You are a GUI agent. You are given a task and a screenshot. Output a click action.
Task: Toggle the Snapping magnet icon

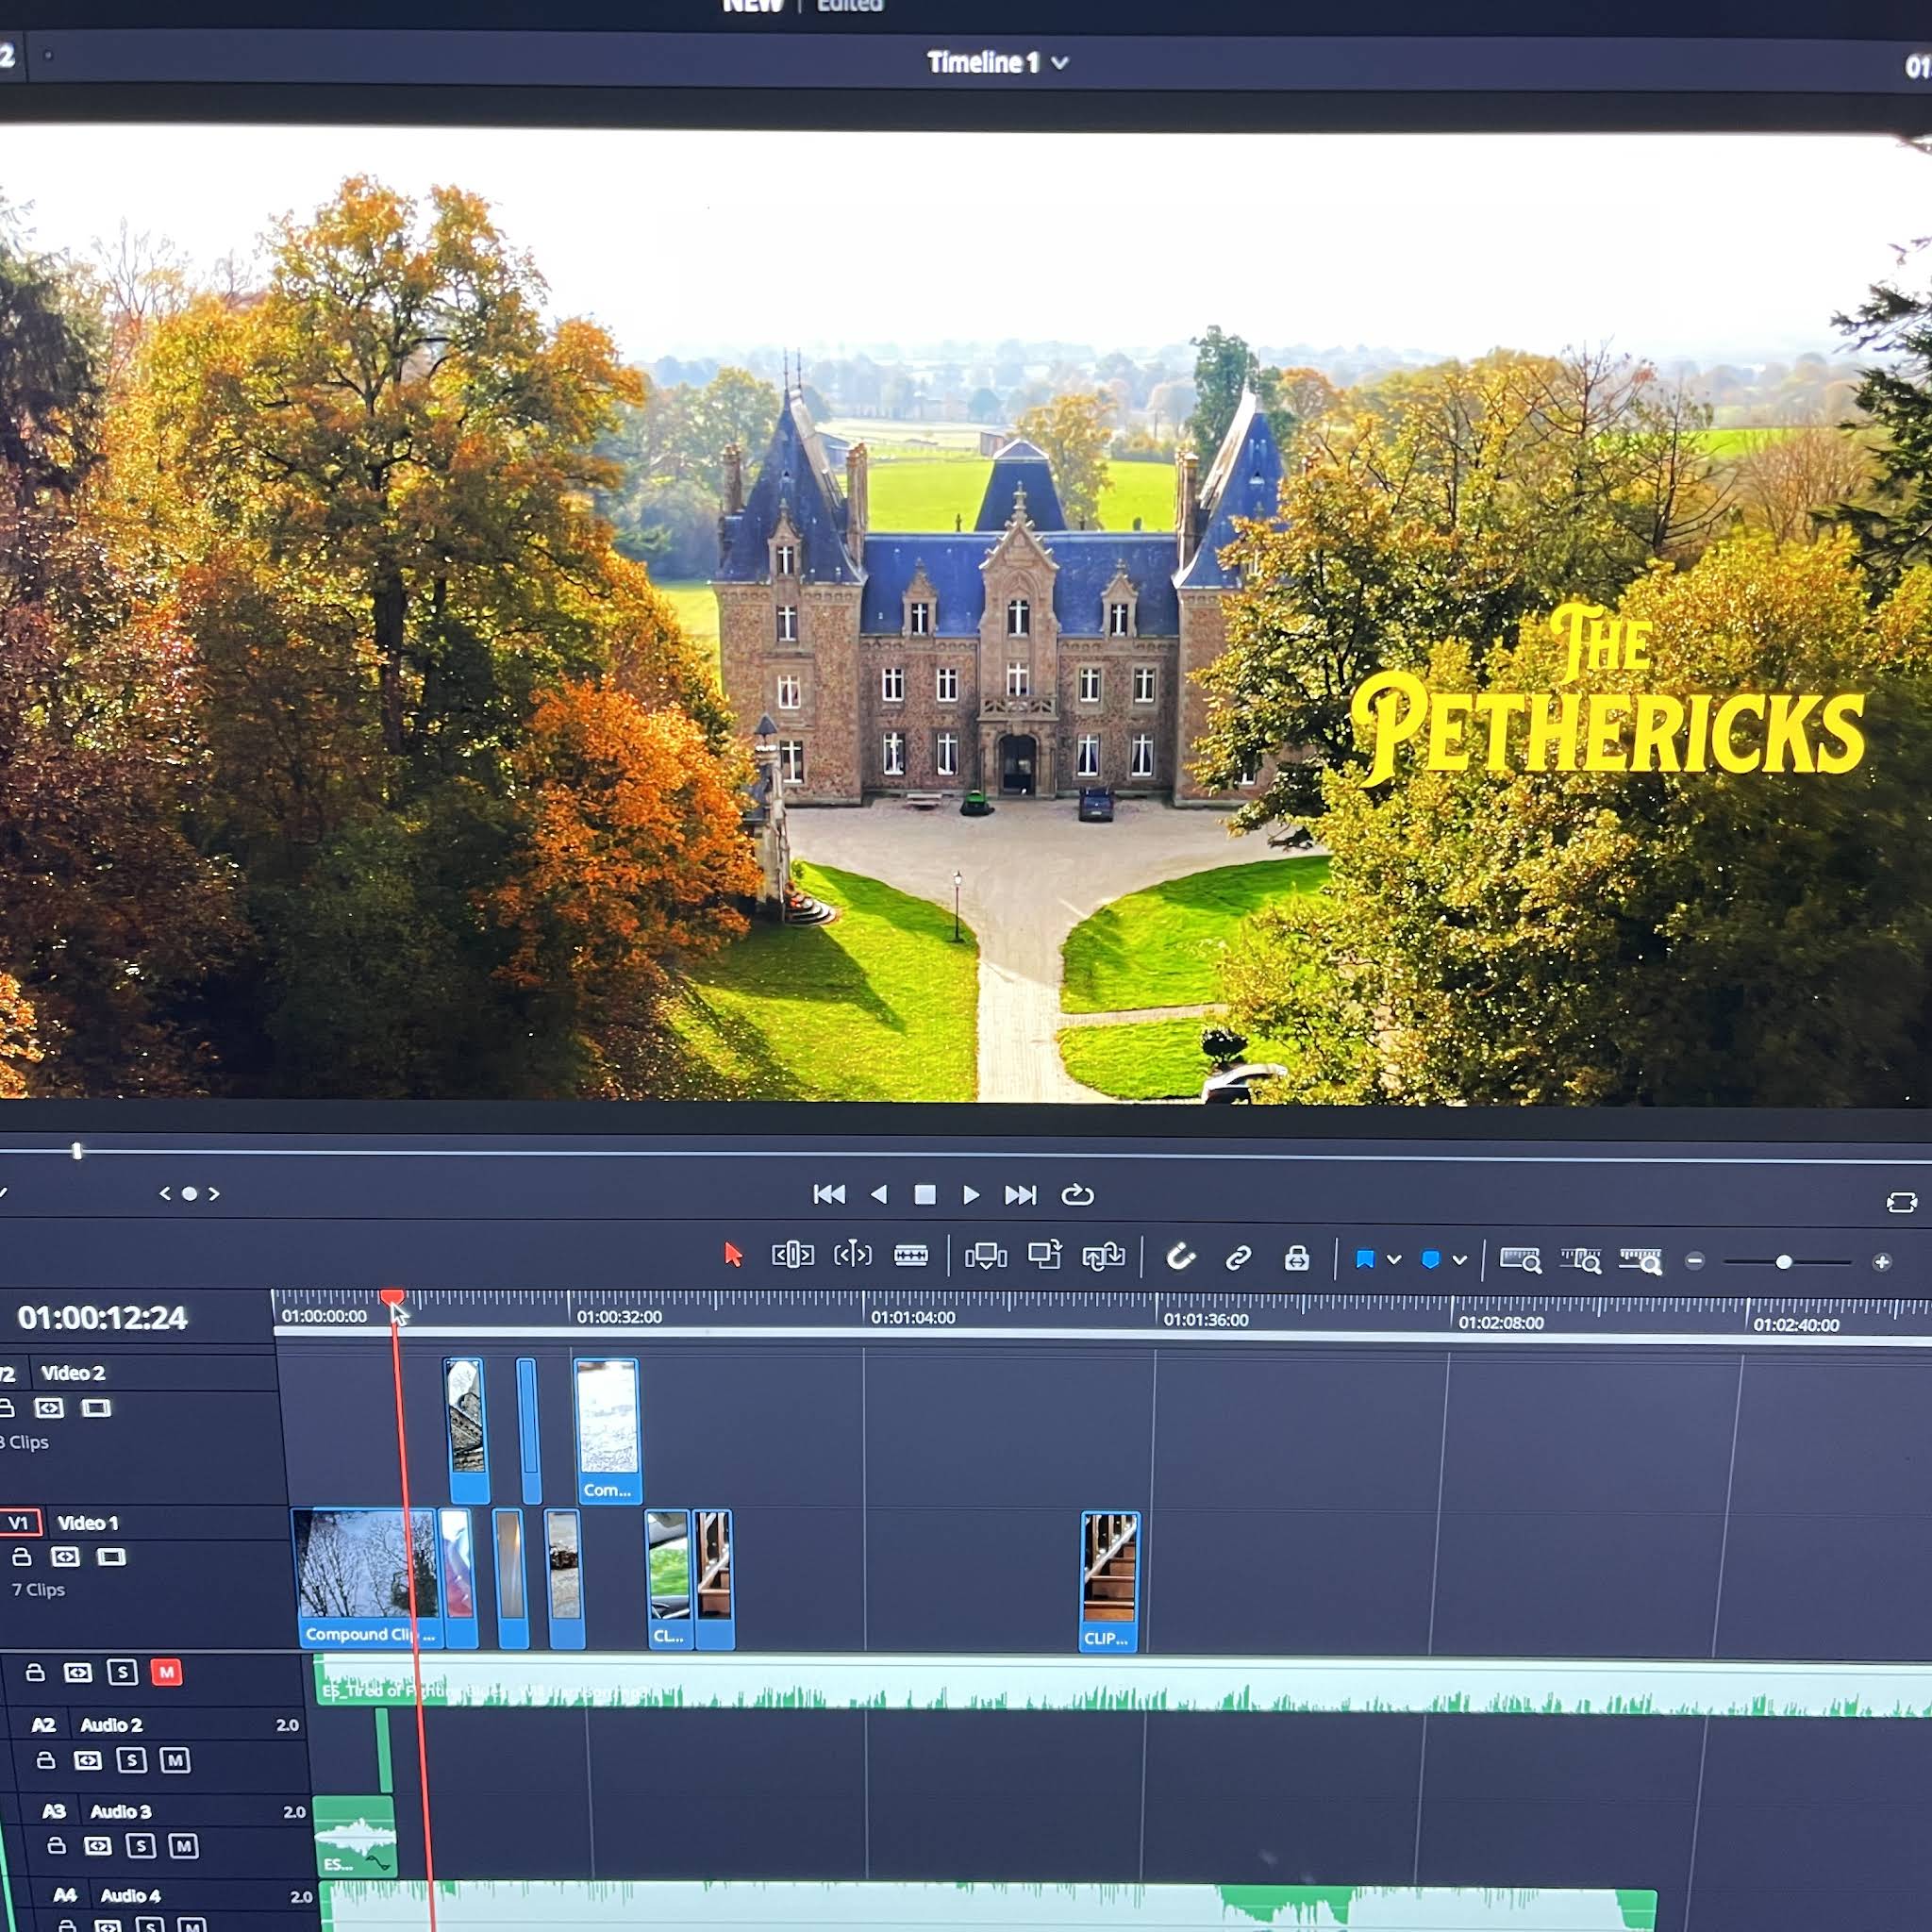coord(1181,1257)
